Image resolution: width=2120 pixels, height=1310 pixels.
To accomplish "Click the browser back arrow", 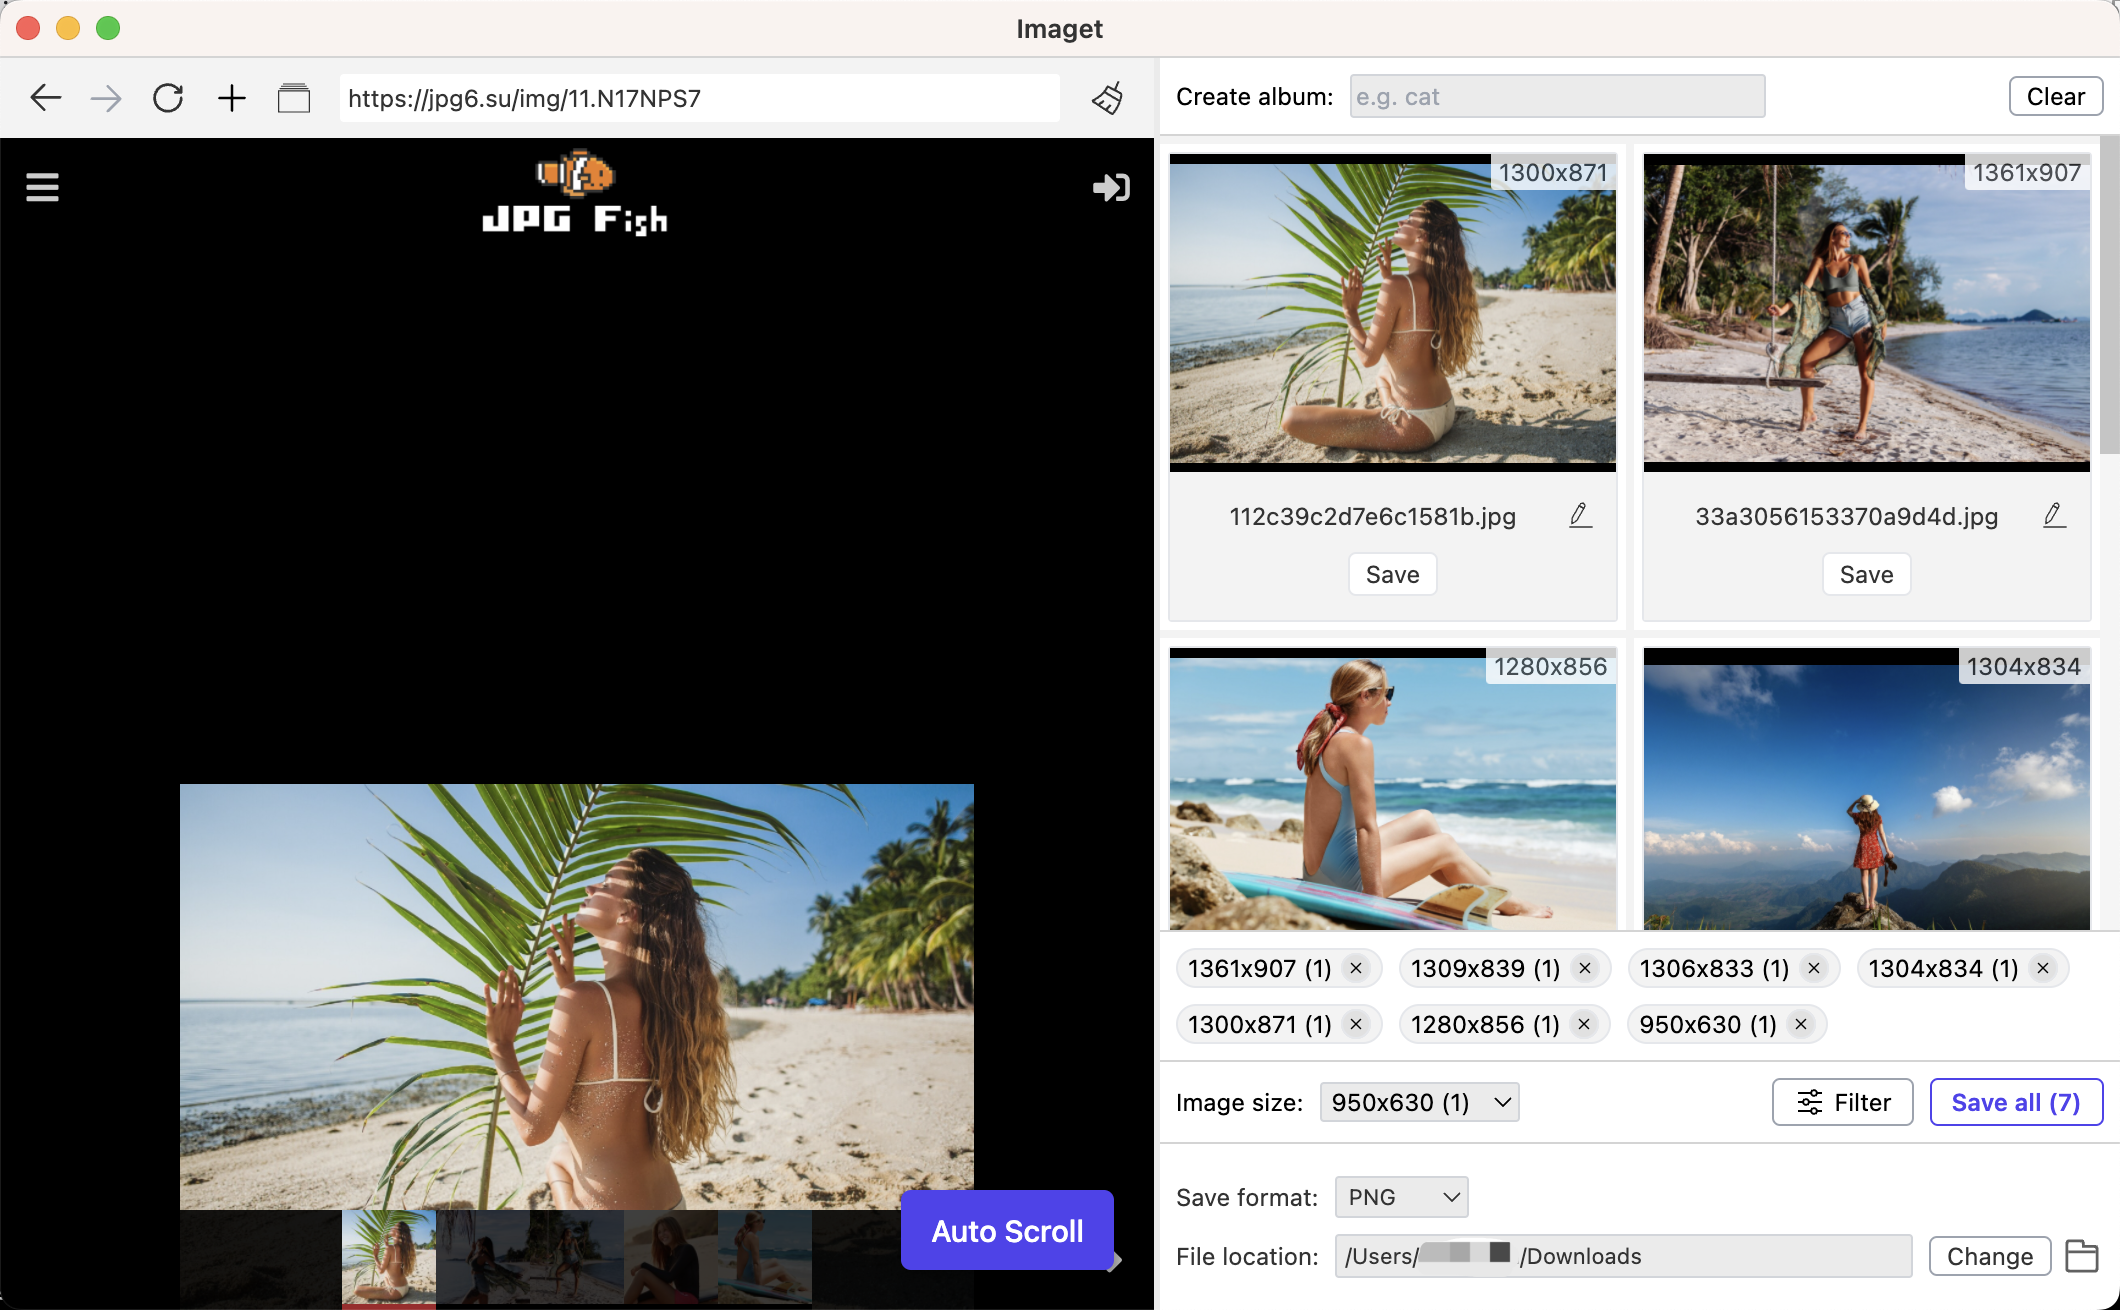I will pos(45,98).
